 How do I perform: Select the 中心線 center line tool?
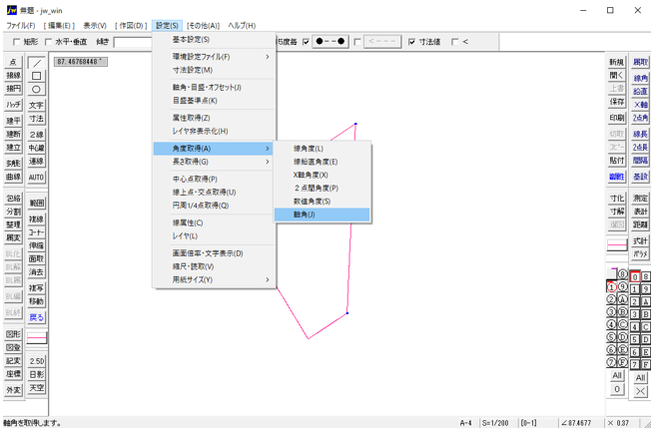pos(36,148)
